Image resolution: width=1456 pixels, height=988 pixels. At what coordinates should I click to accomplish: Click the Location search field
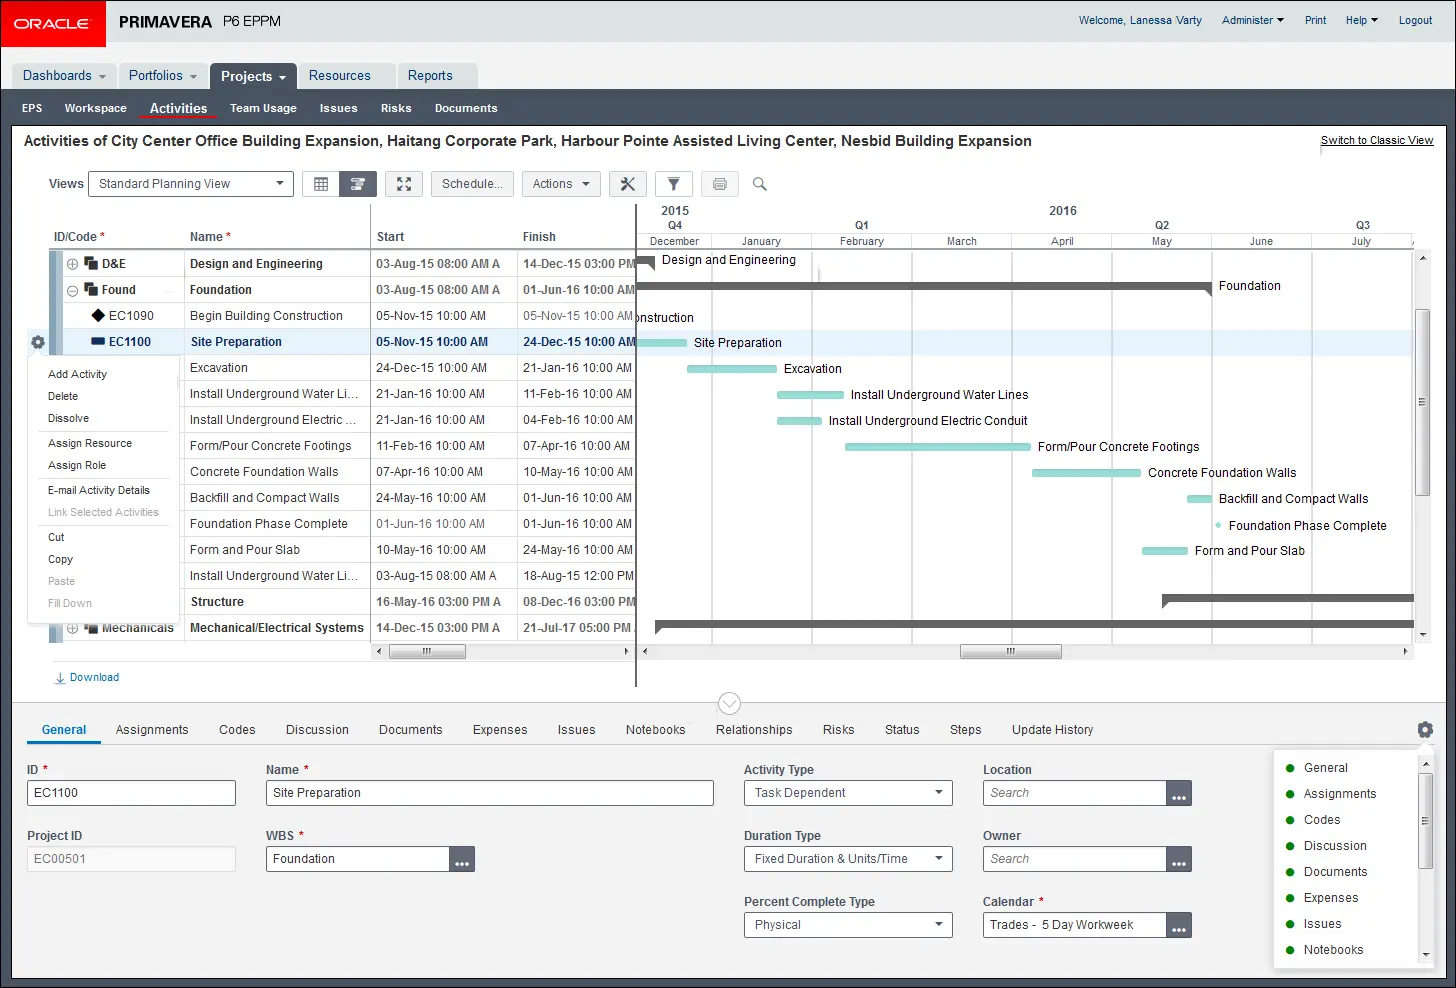point(1075,793)
